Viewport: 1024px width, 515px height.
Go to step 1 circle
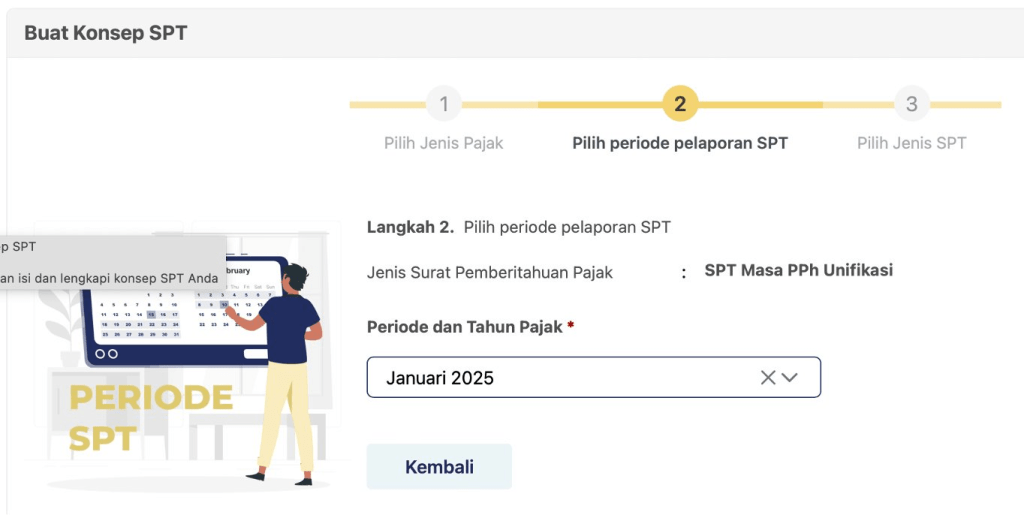[x=444, y=104]
